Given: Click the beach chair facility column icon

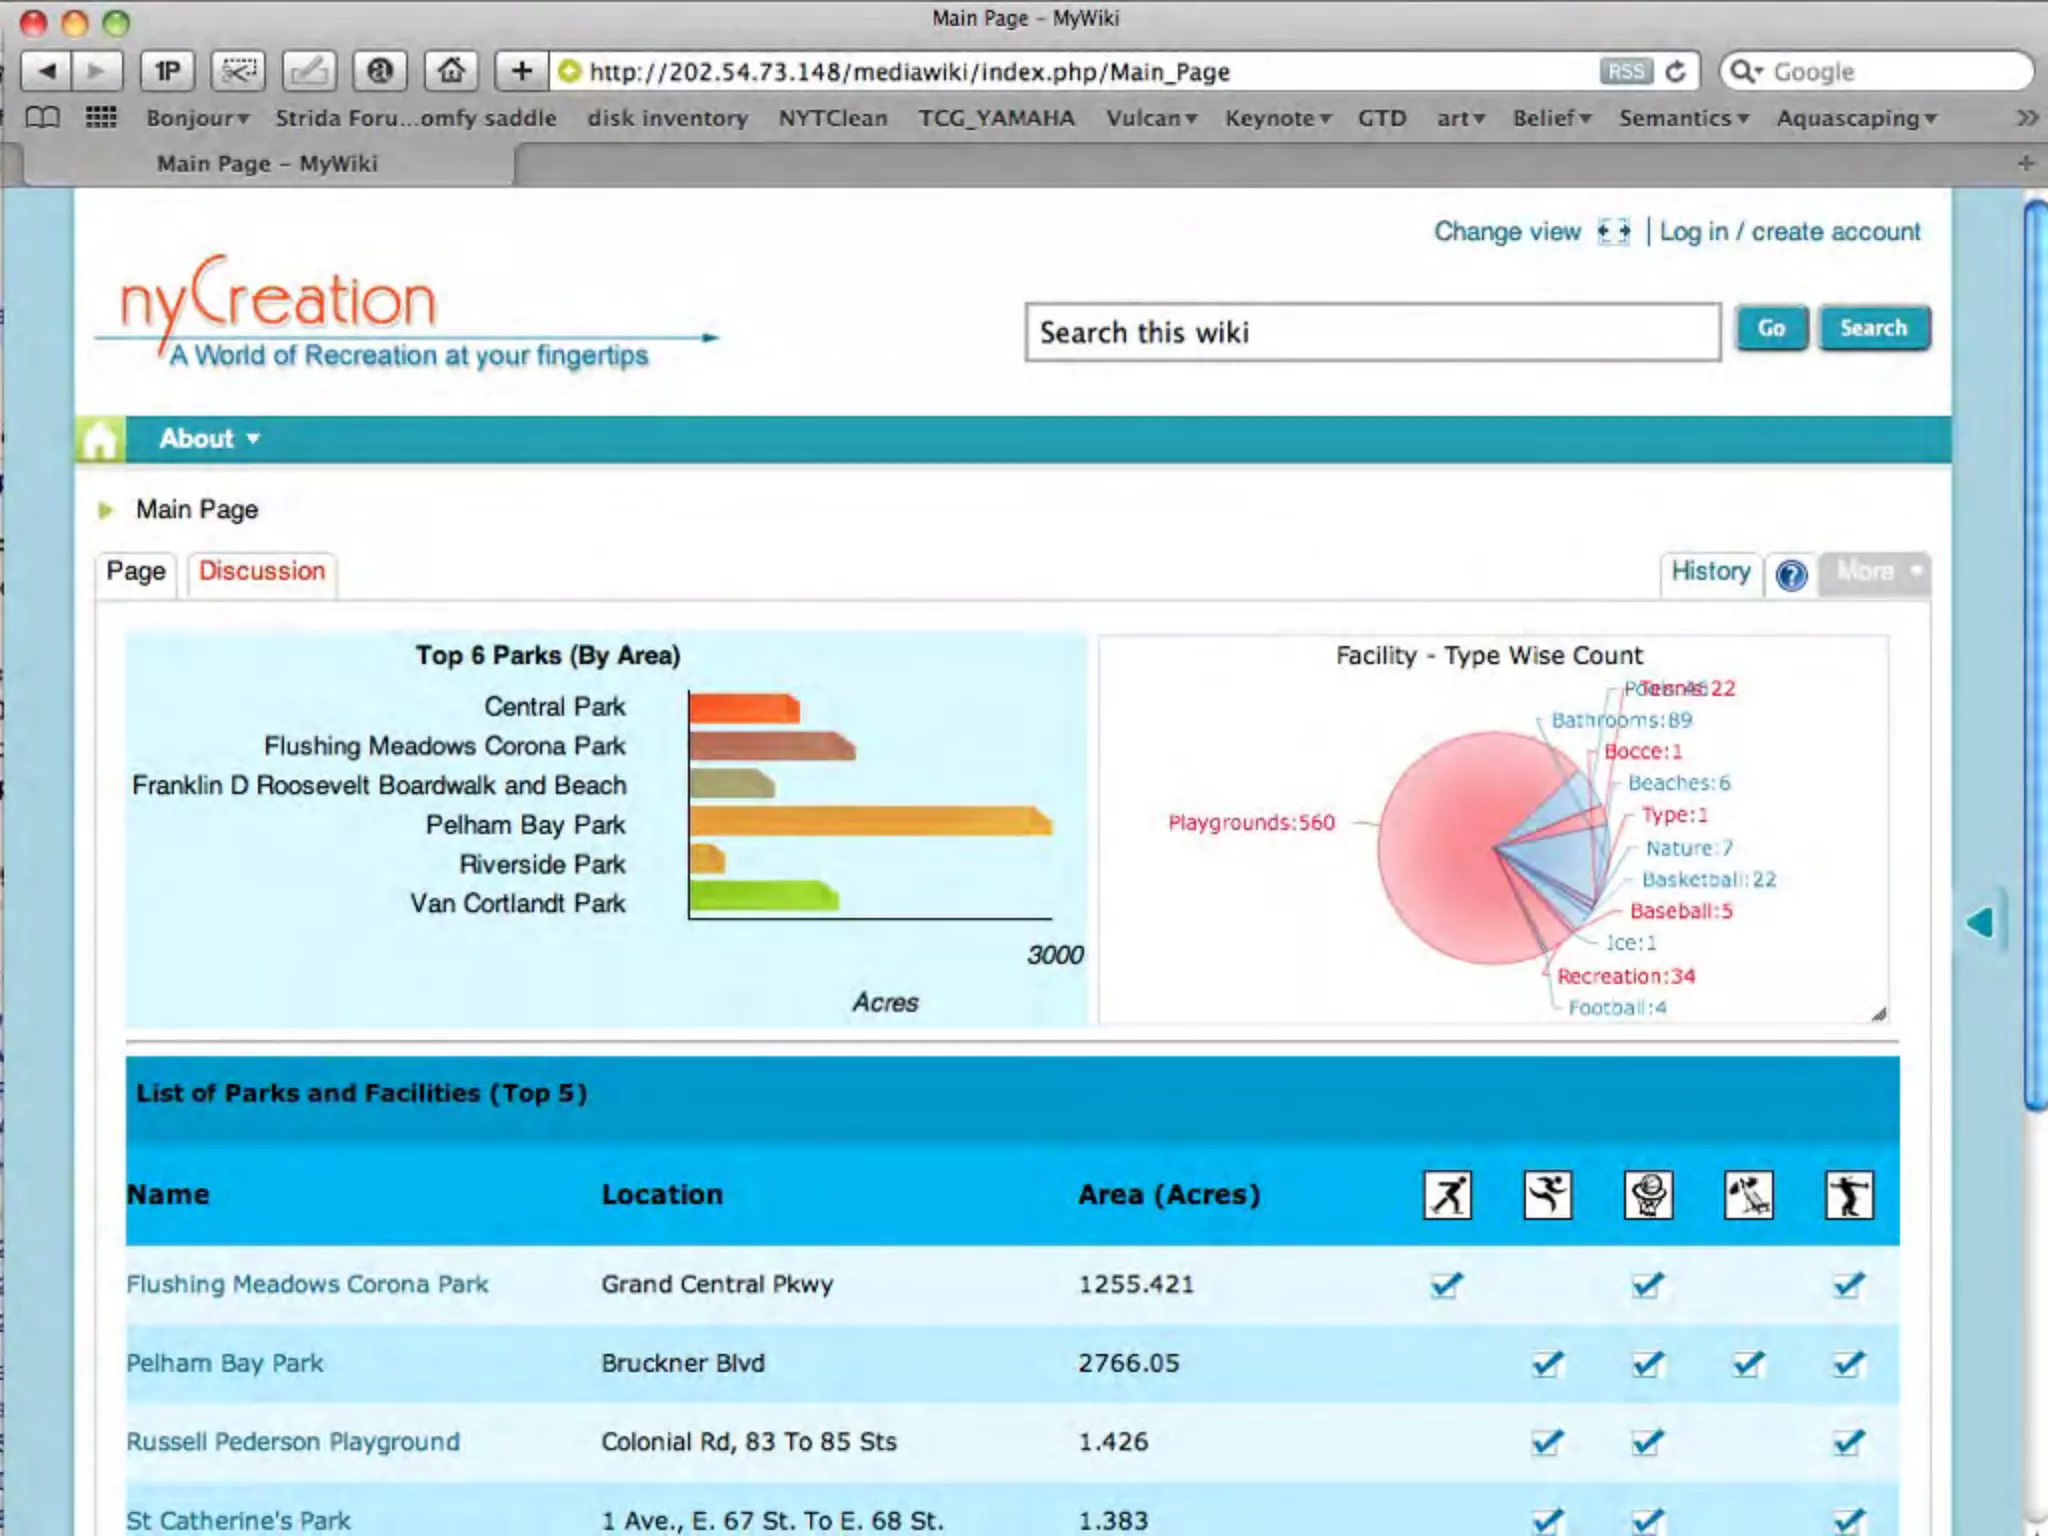Looking at the screenshot, I should 1748,1195.
